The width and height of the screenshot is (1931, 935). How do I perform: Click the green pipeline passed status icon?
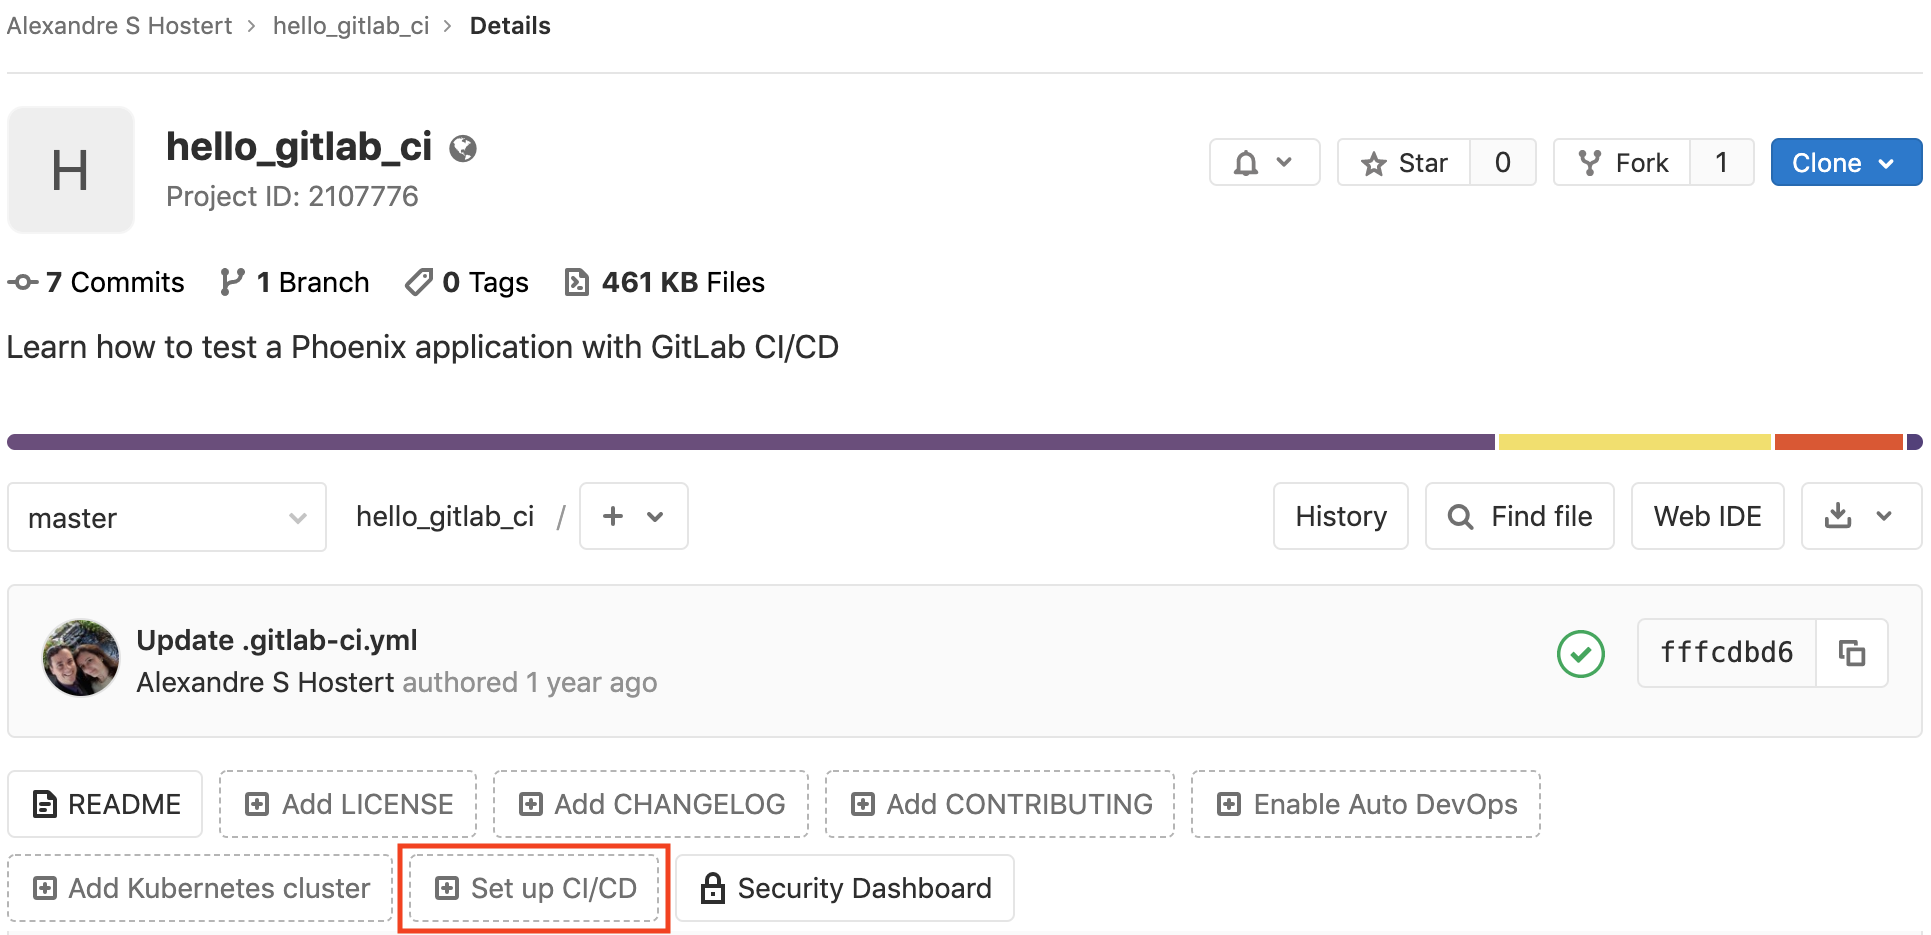pyautogui.click(x=1580, y=654)
